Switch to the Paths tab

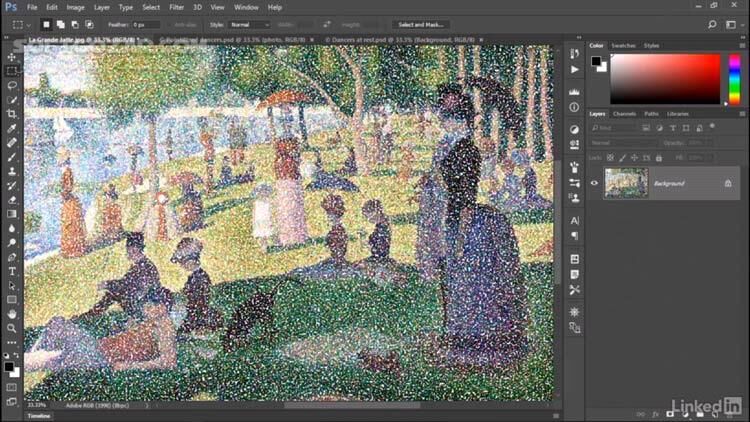coord(651,114)
